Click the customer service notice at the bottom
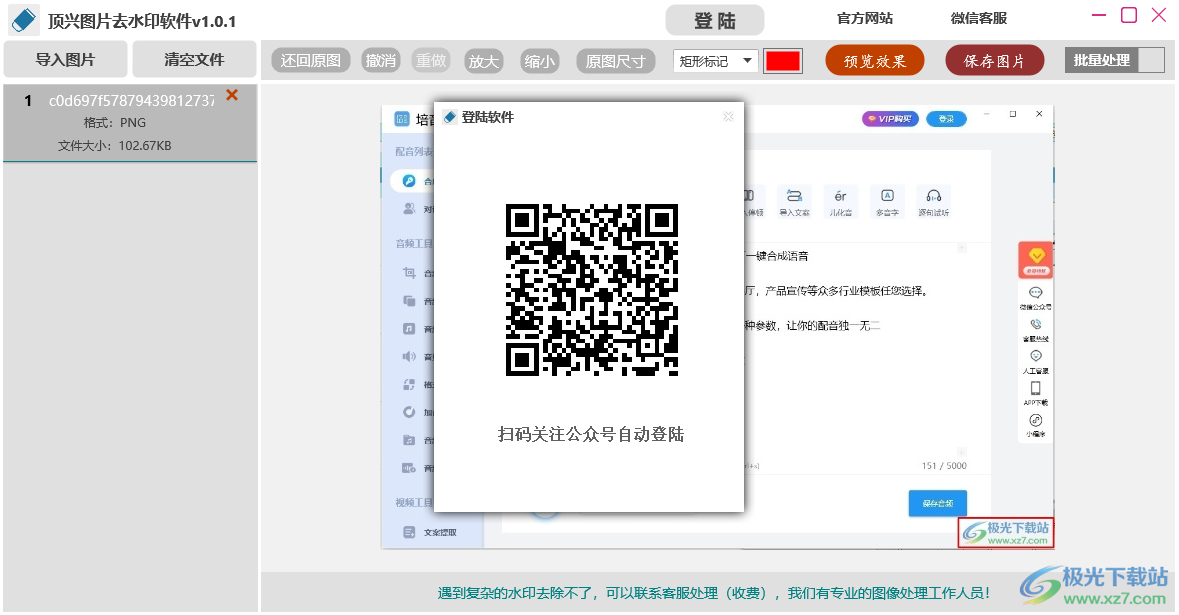The image size is (1179, 615). pyautogui.click(x=714, y=593)
